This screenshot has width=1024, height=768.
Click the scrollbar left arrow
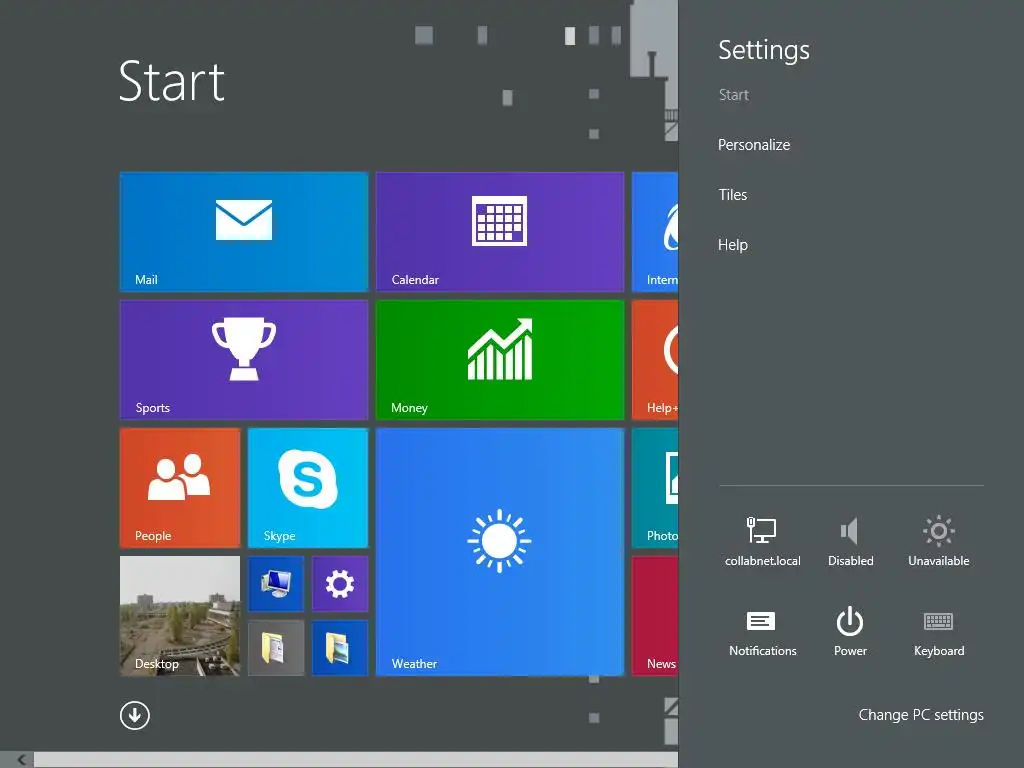coord(21,760)
